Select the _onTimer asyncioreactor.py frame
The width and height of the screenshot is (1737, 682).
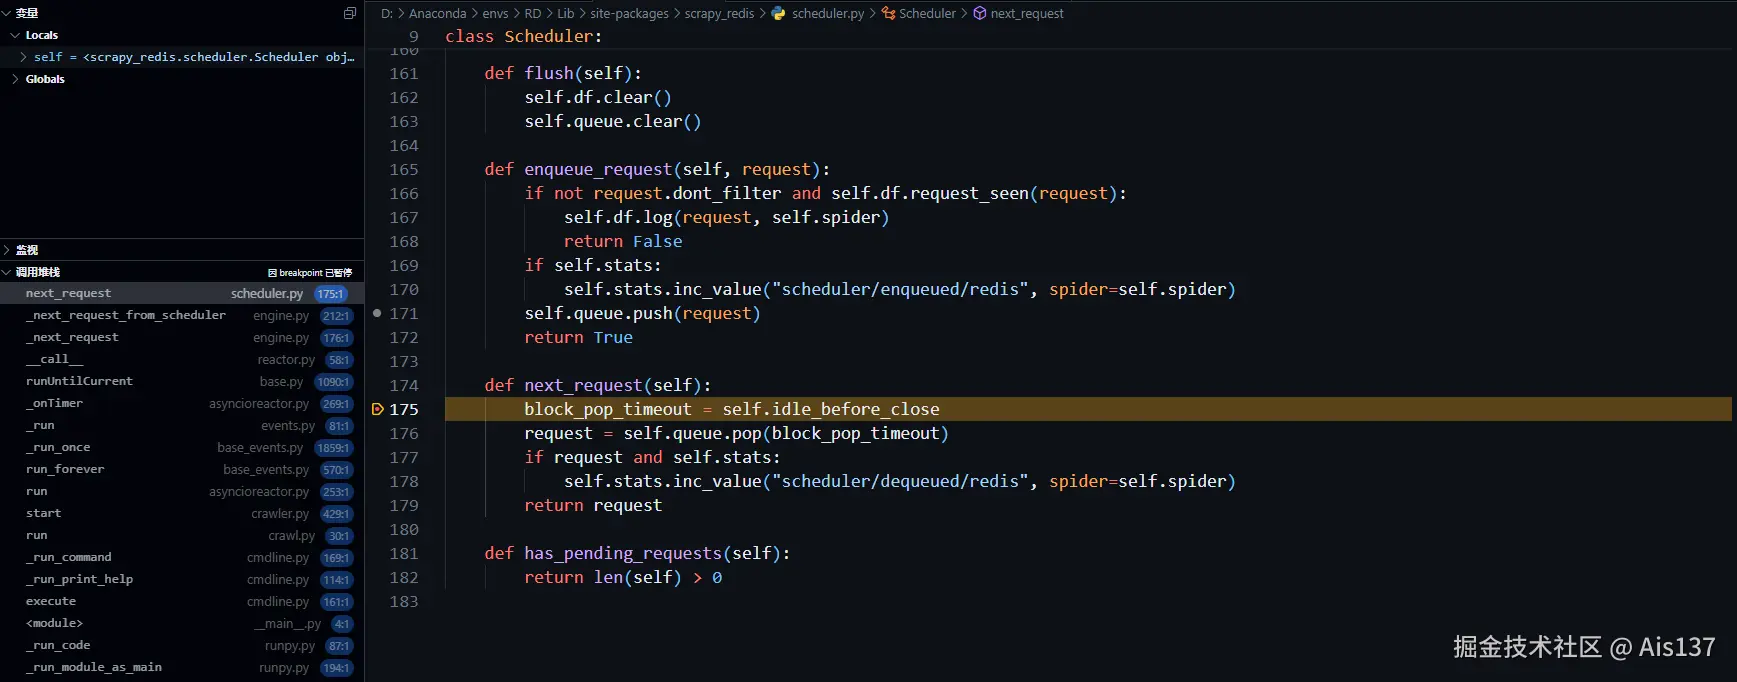[182, 403]
